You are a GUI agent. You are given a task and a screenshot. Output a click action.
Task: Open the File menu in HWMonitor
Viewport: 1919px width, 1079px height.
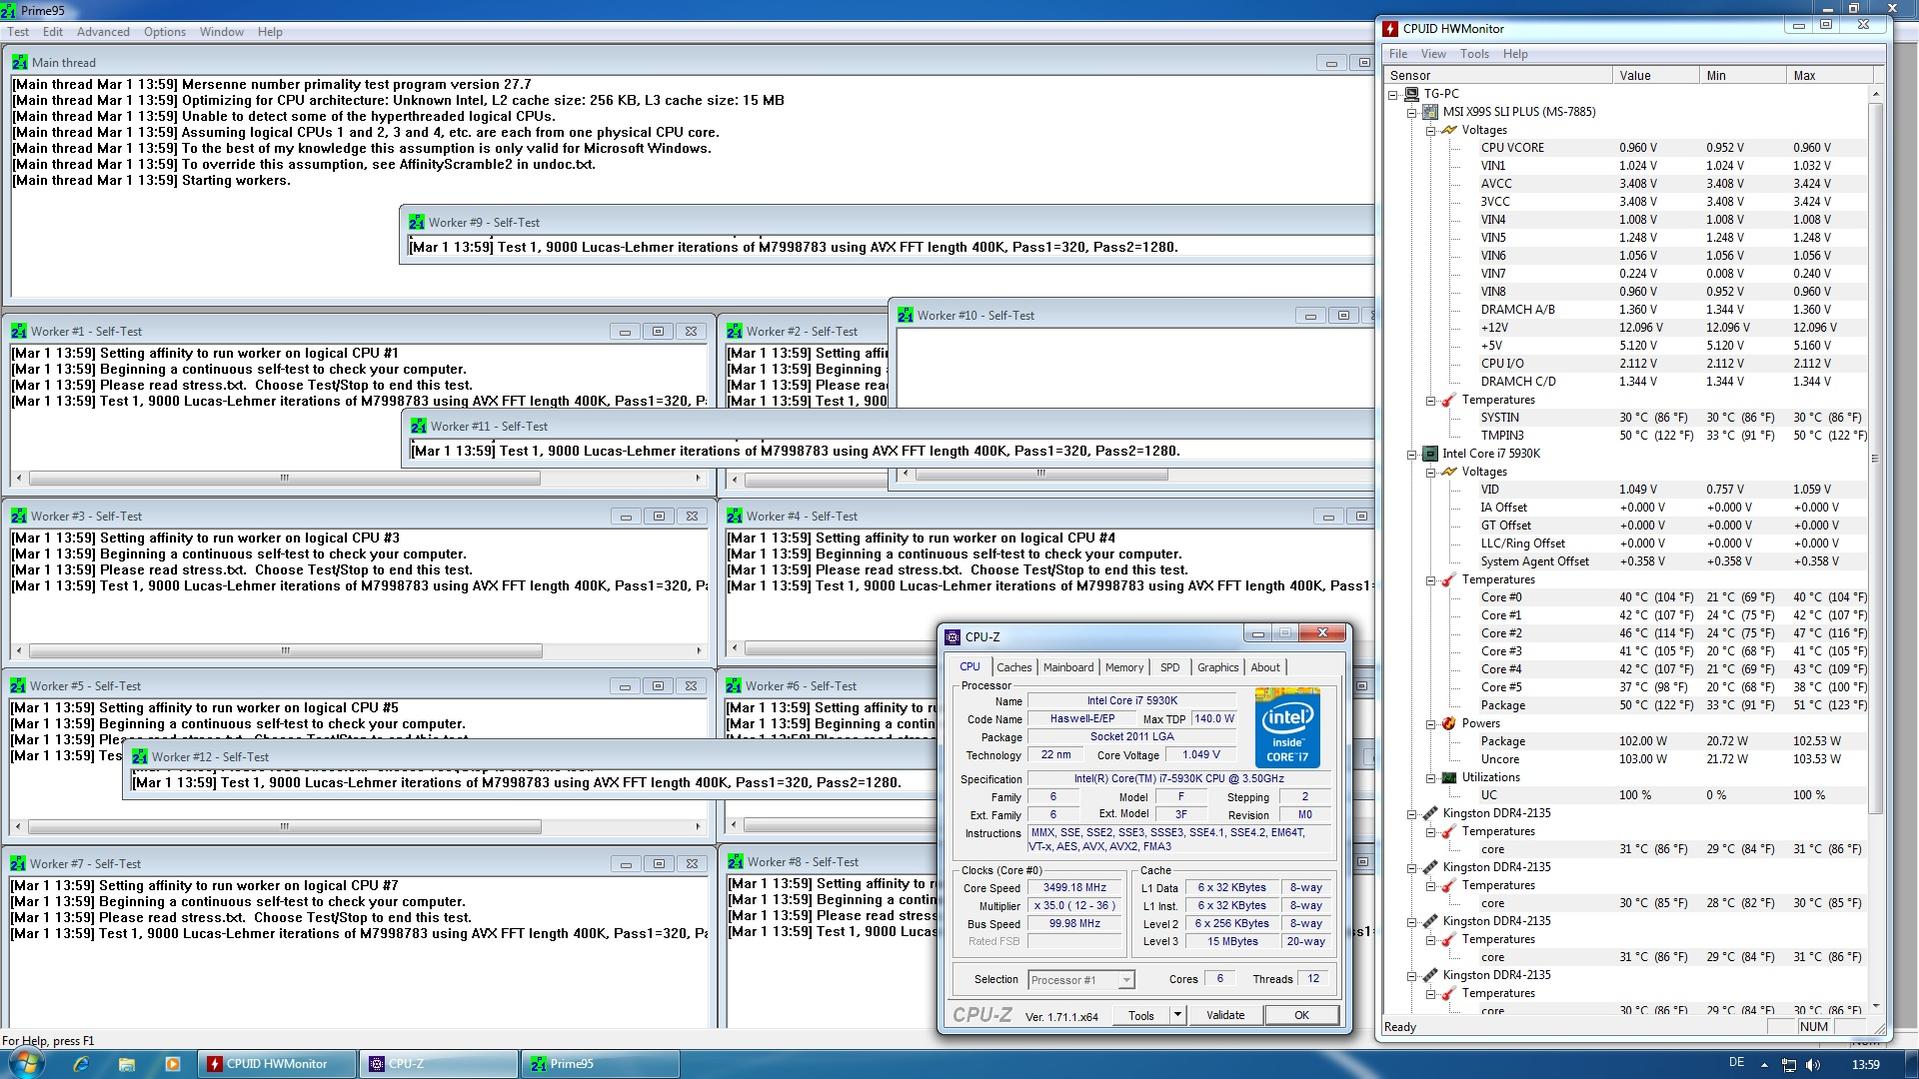coord(1398,54)
